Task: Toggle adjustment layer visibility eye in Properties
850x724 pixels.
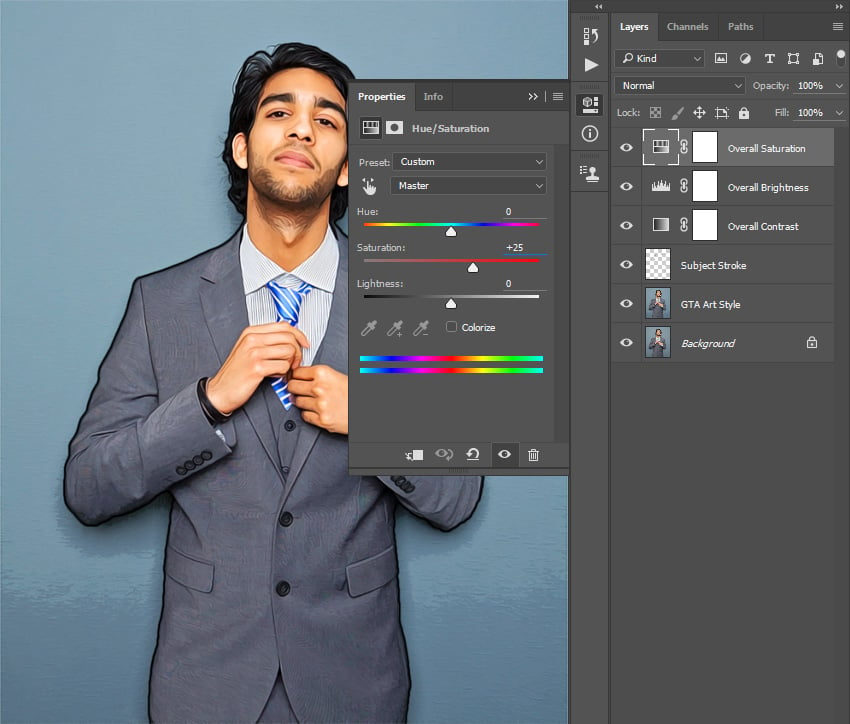Action: click(504, 454)
